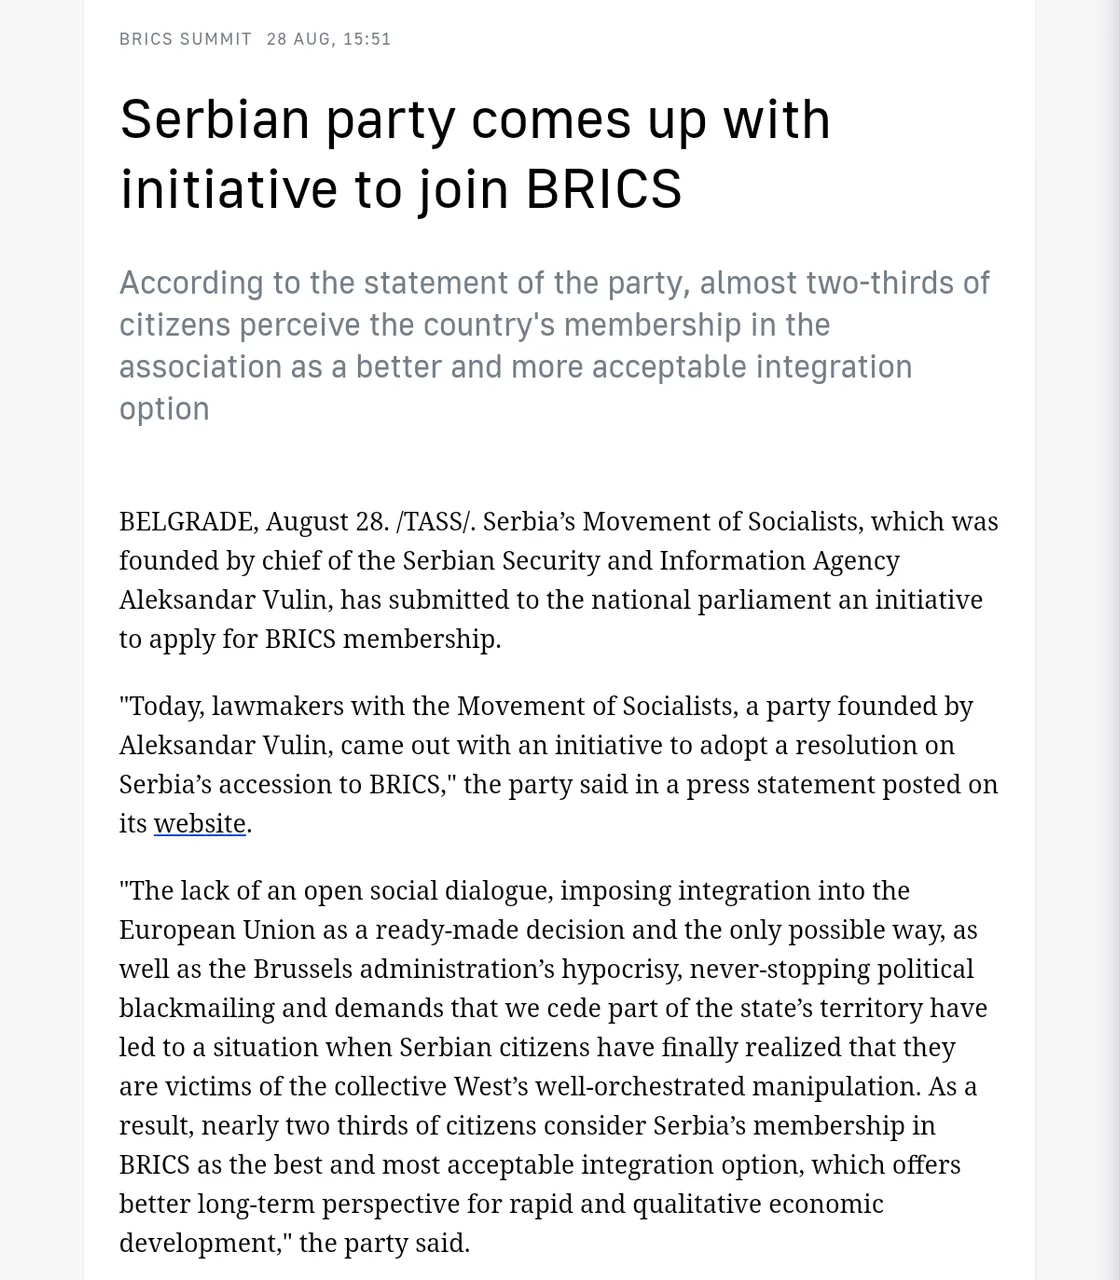This screenshot has height=1280, width=1119.
Task: Click the paragraph beginning "Today, lawmakers with"
Action: (558, 764)
